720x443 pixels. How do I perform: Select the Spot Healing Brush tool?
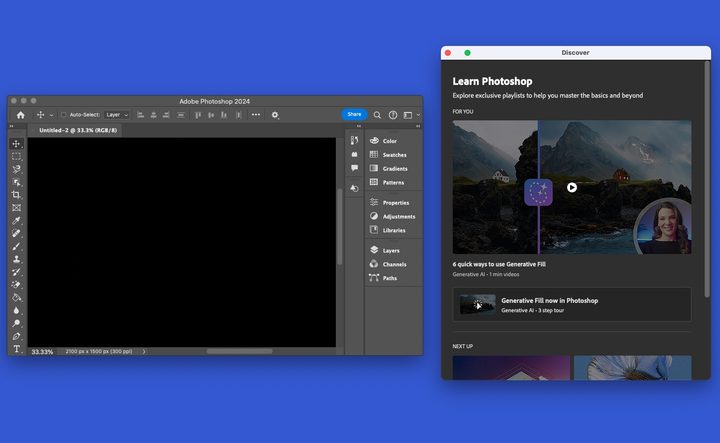pos(16,234)
